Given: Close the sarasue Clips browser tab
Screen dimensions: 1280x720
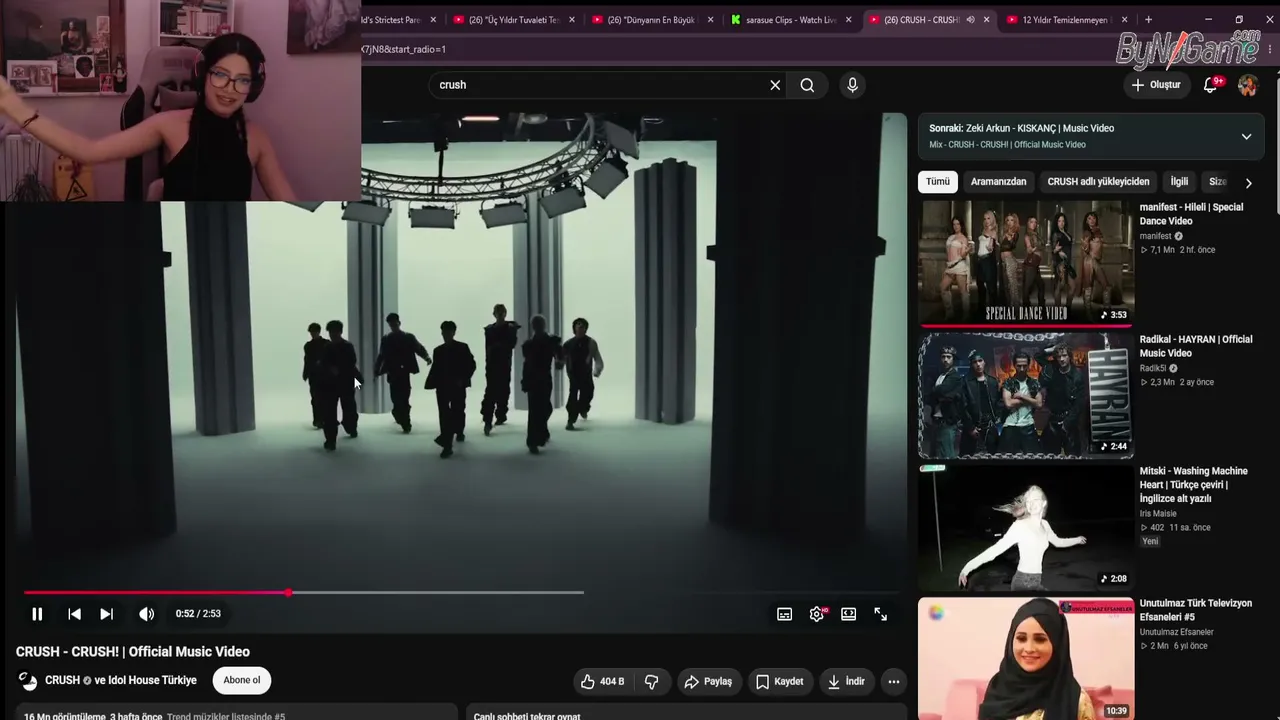Looking at the screenshot, I should (x=848, y=20).
